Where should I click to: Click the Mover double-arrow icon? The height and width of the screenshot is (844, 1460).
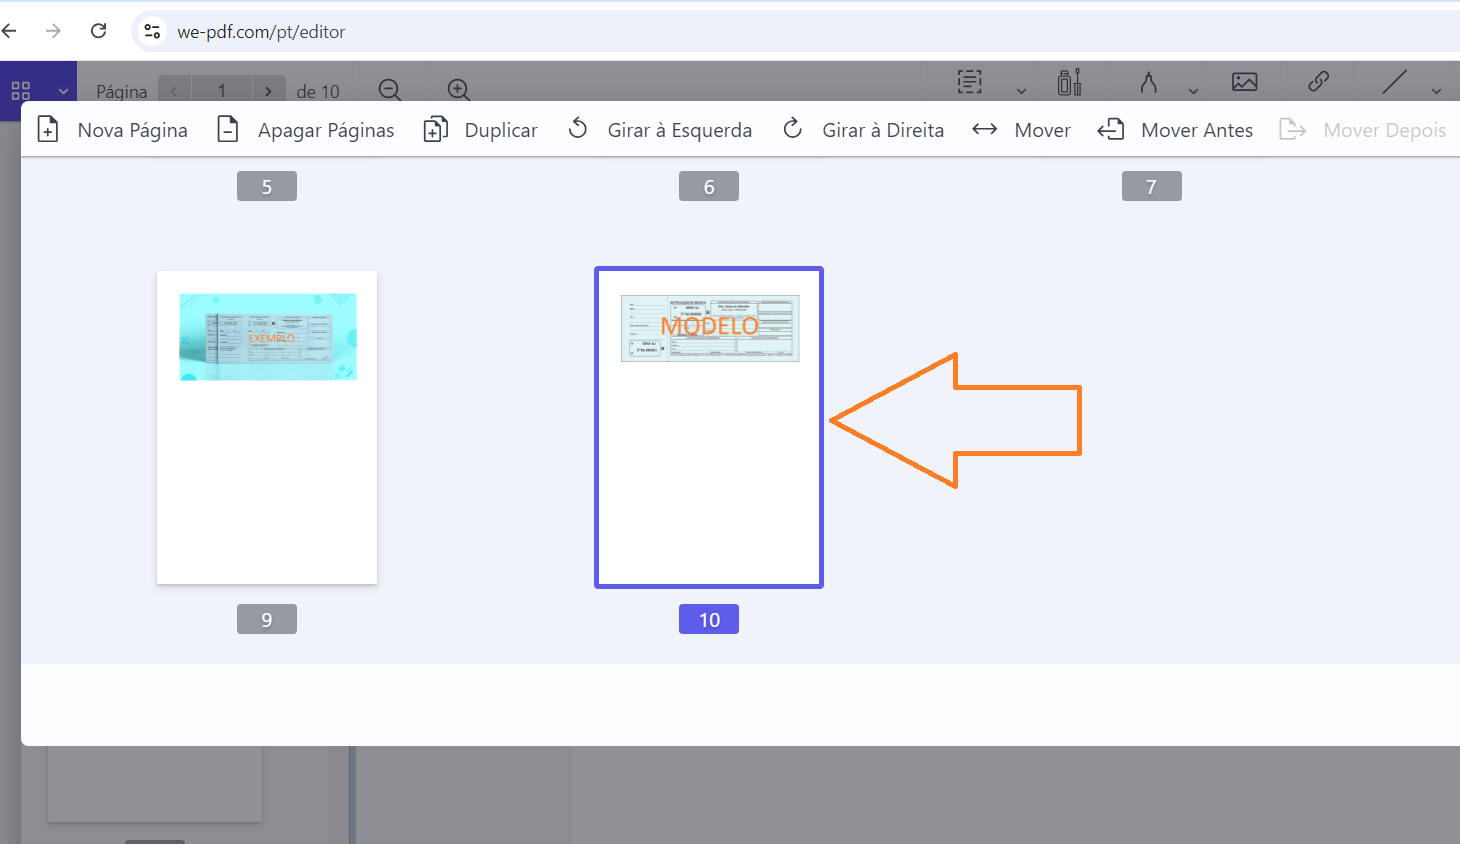[985, 130]
